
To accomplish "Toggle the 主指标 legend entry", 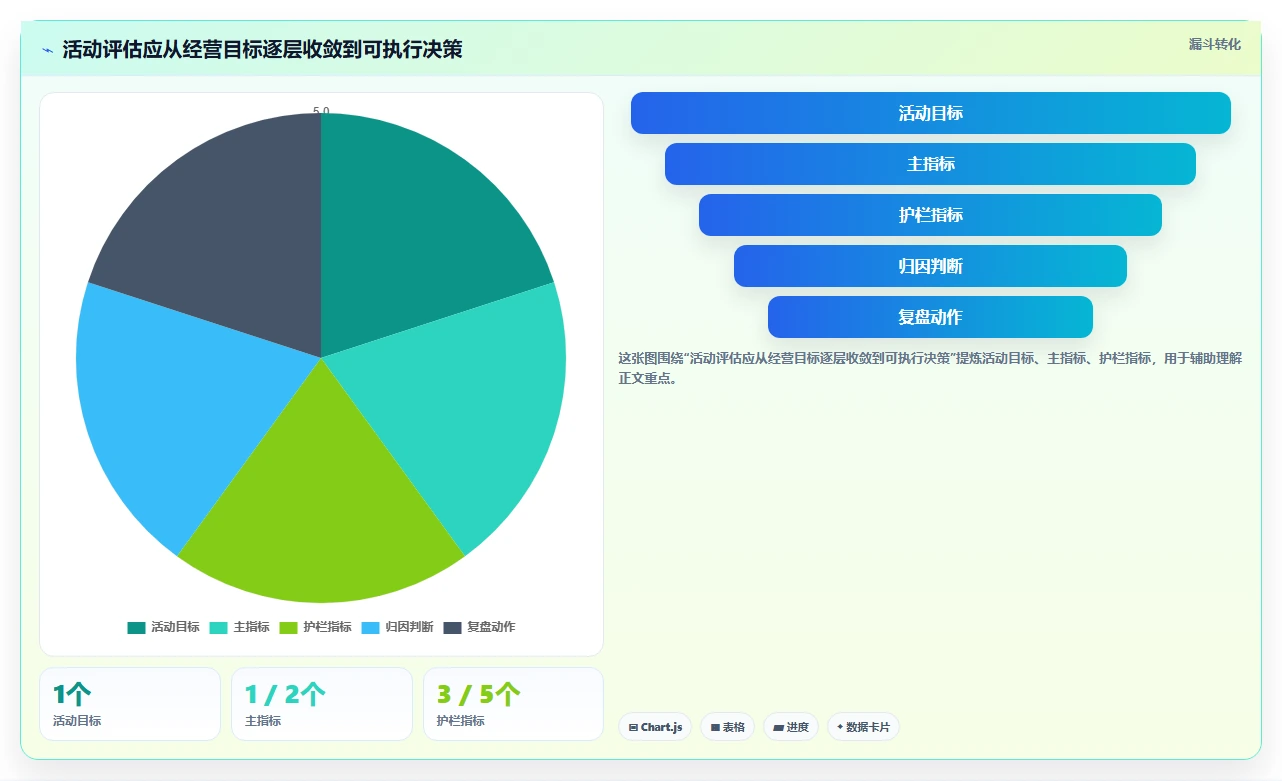I will pos(239,627).
